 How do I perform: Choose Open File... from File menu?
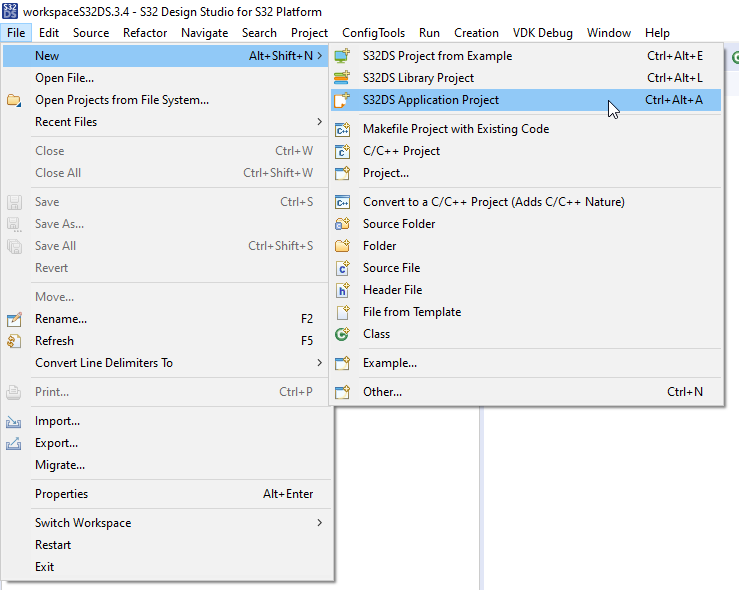tap(166, 78)
